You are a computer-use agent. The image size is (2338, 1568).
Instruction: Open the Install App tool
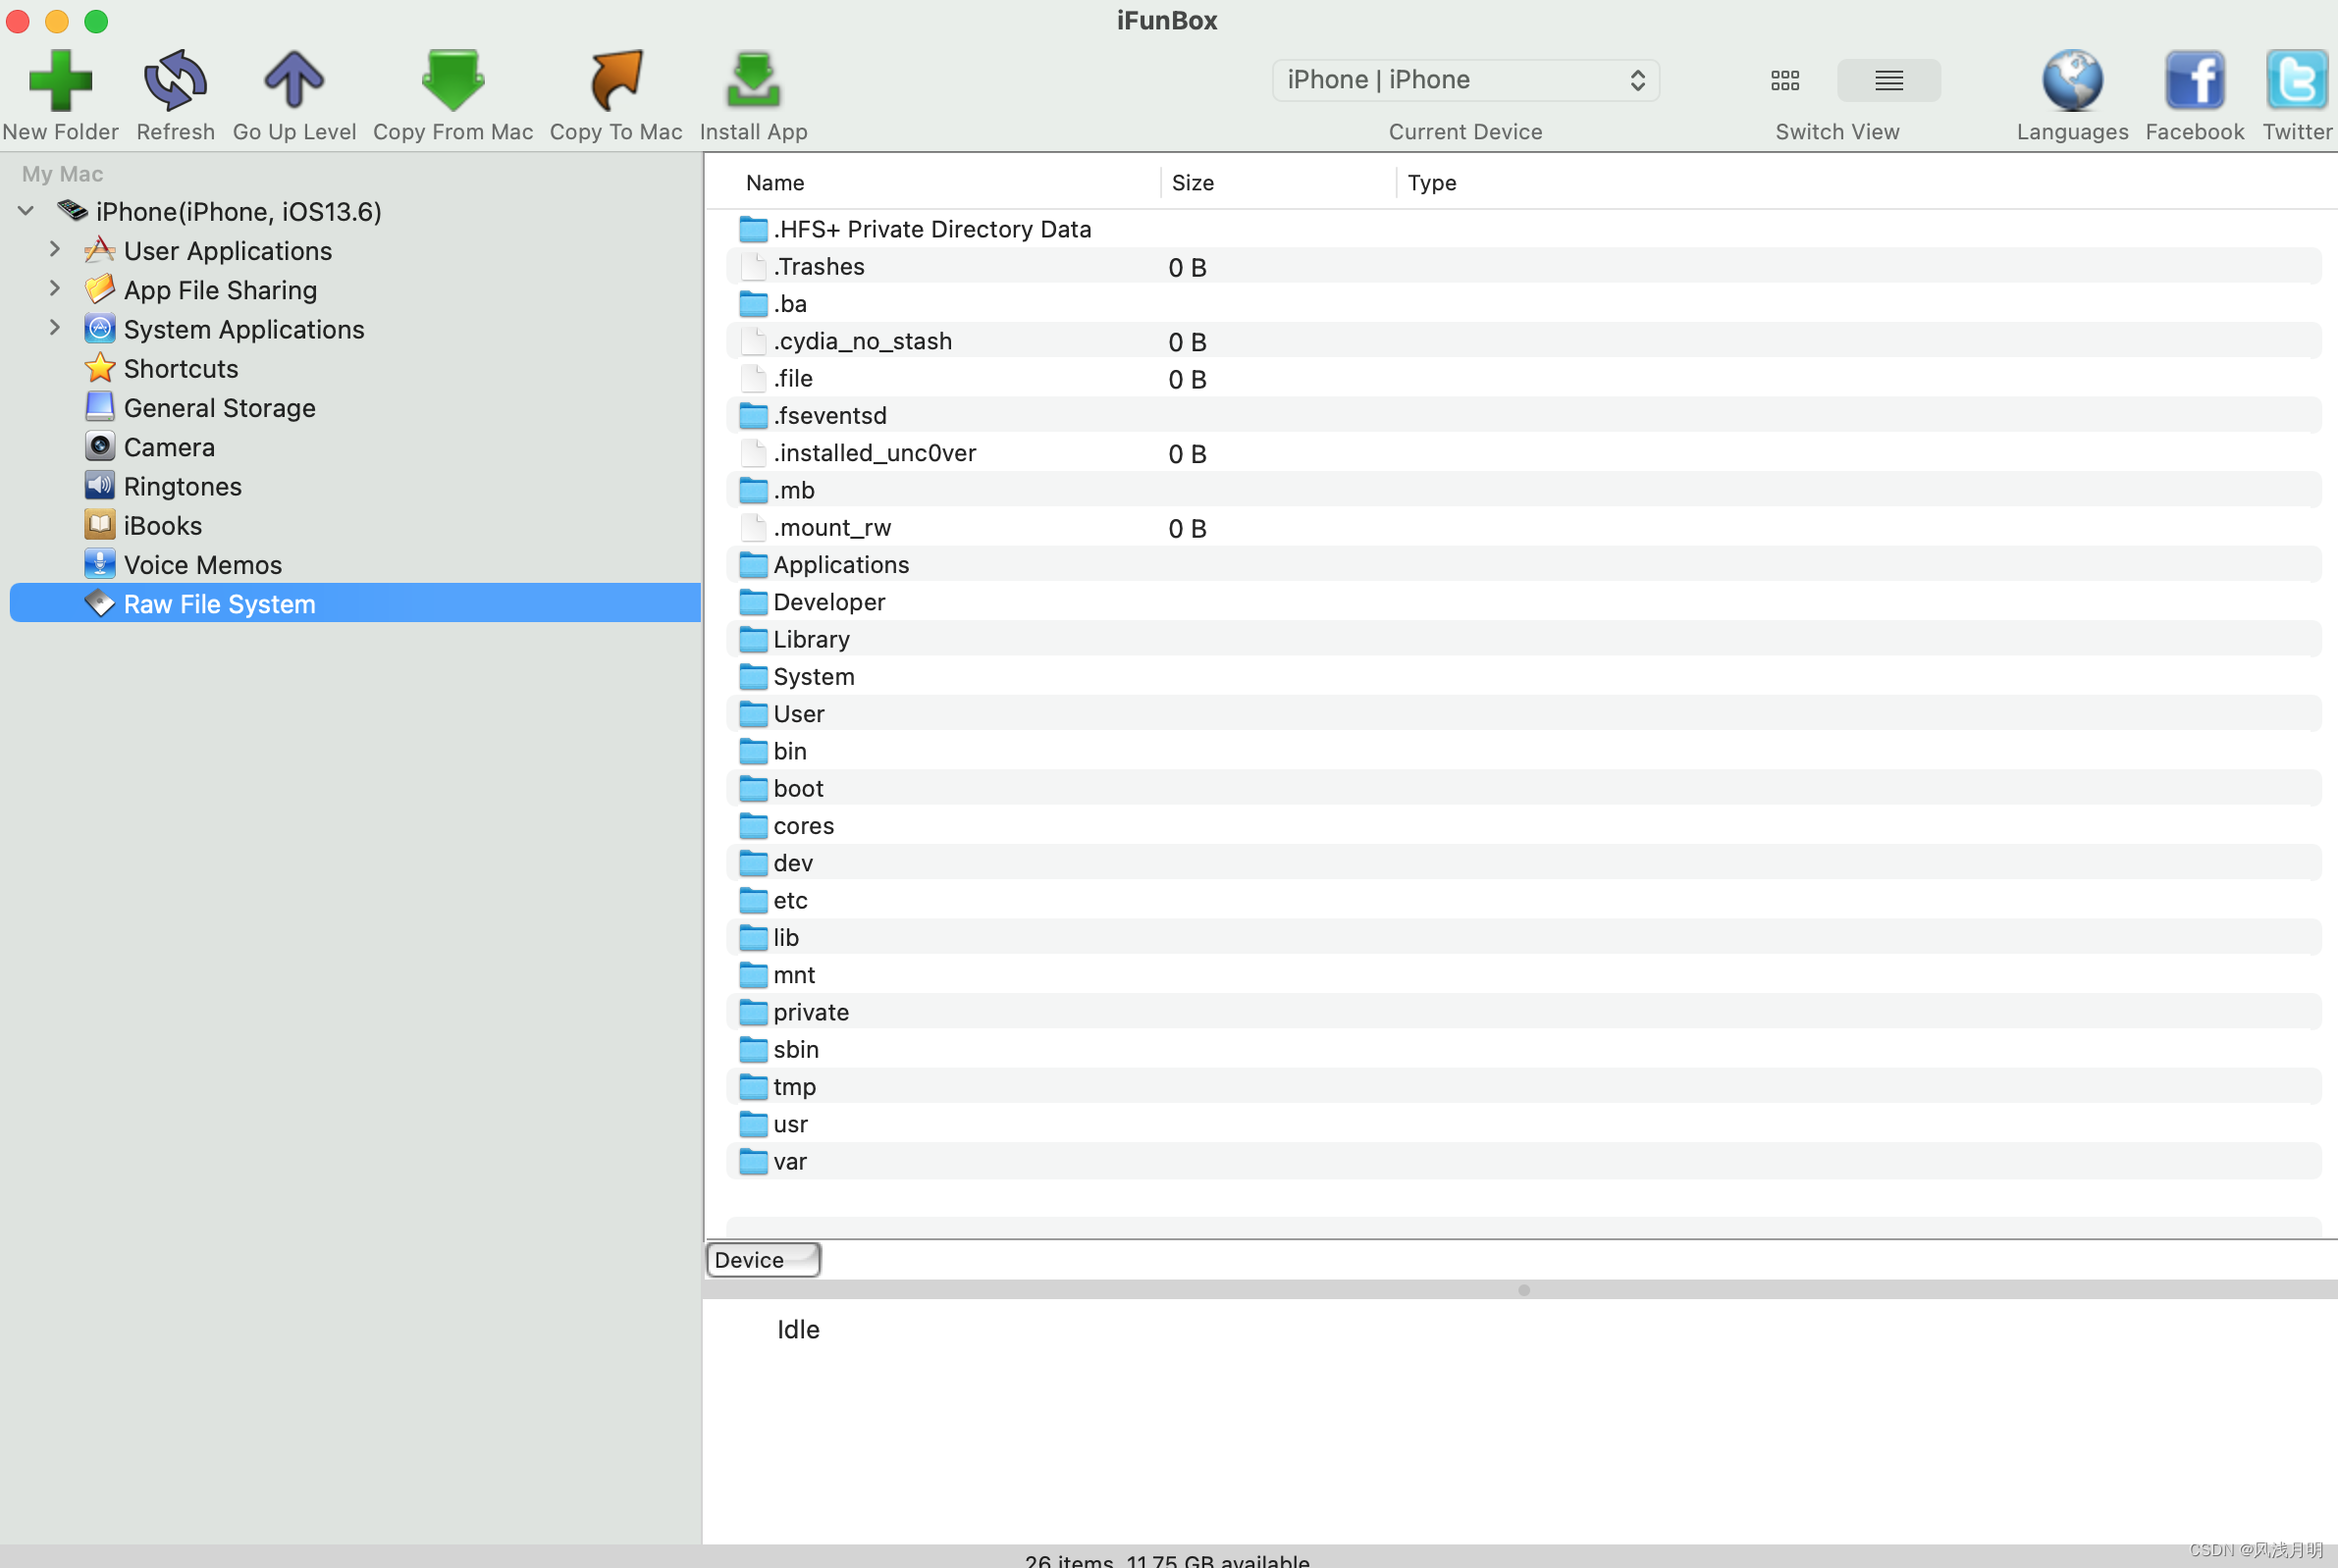tap(753, 80)
